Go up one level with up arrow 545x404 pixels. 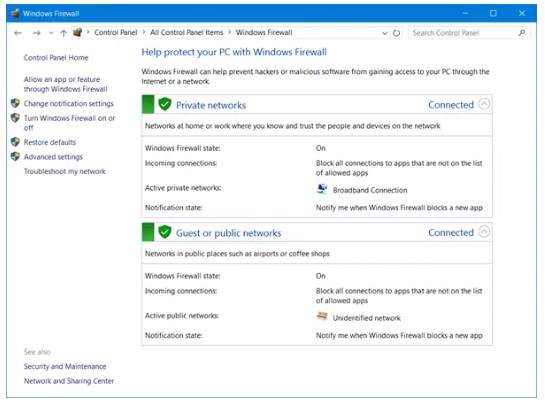click(63, 33)
